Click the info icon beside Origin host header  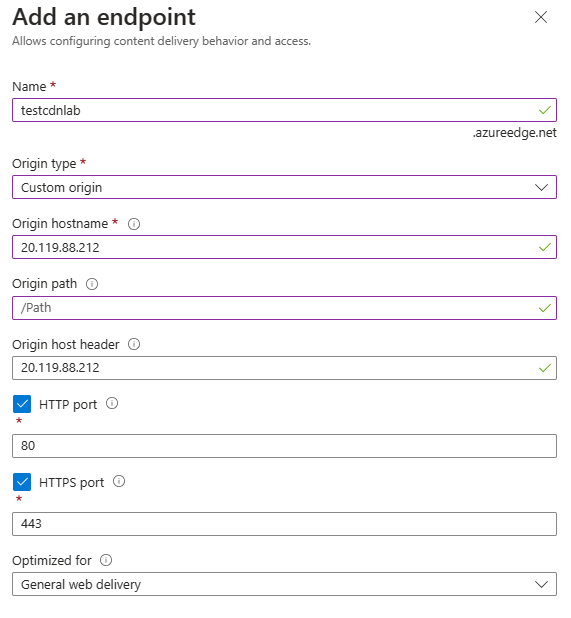[134, 344]
